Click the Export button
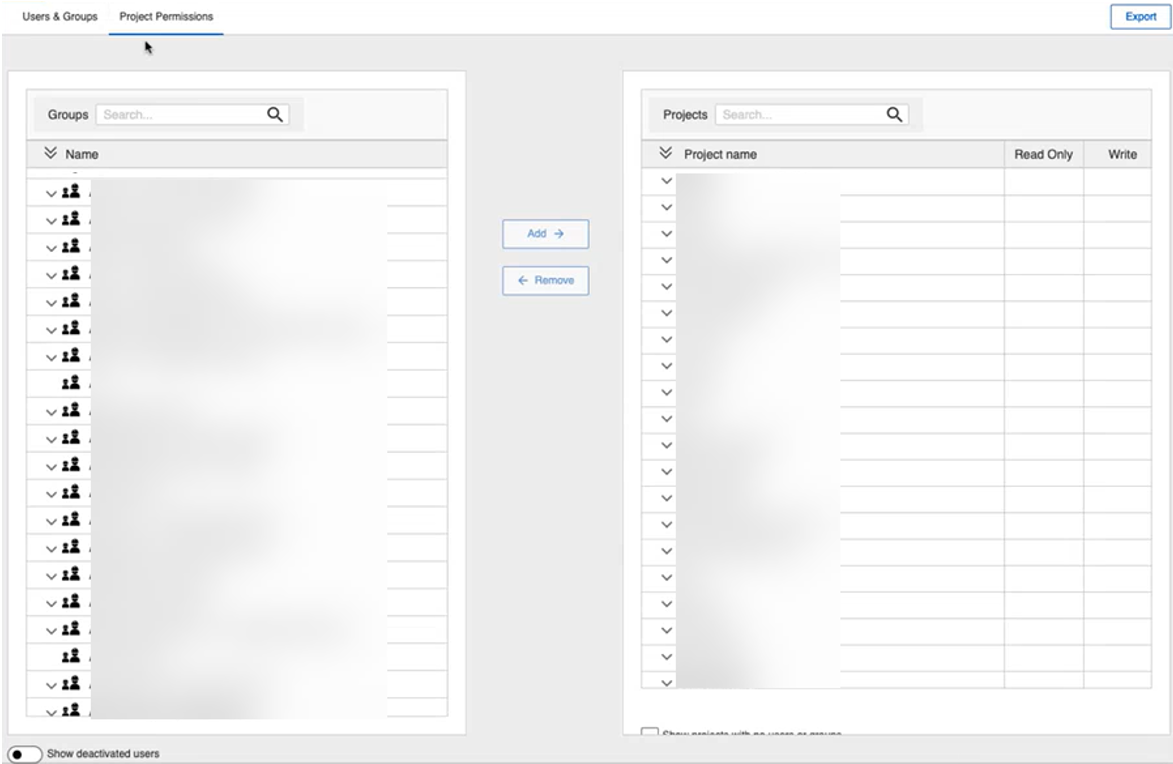This screenshot has height=764, width=1173. coord(1140,16)
